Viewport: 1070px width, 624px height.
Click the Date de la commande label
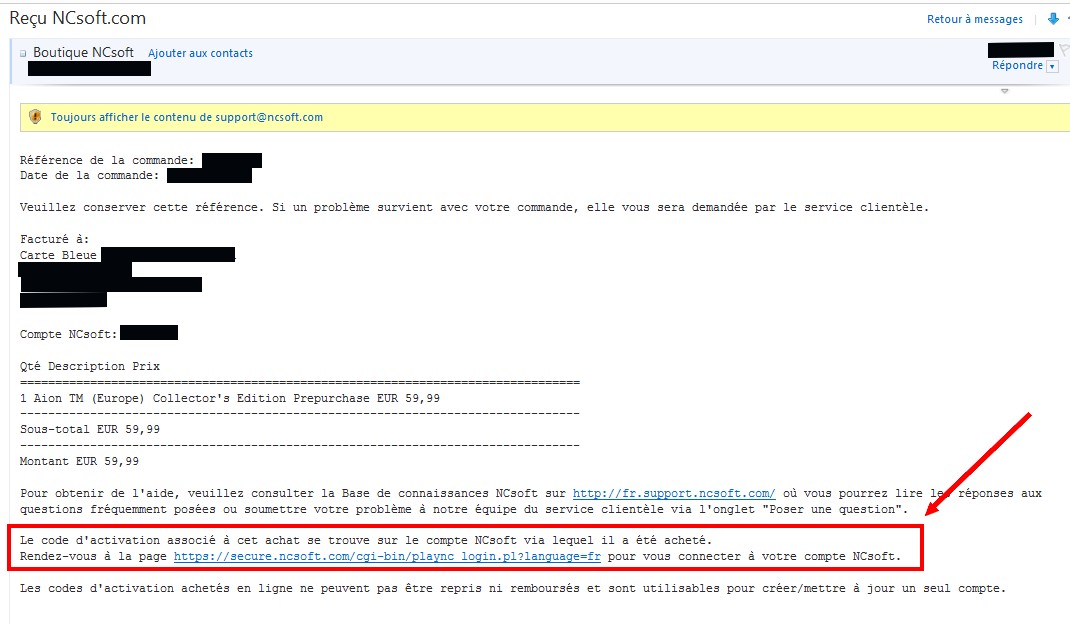point(89,175)
